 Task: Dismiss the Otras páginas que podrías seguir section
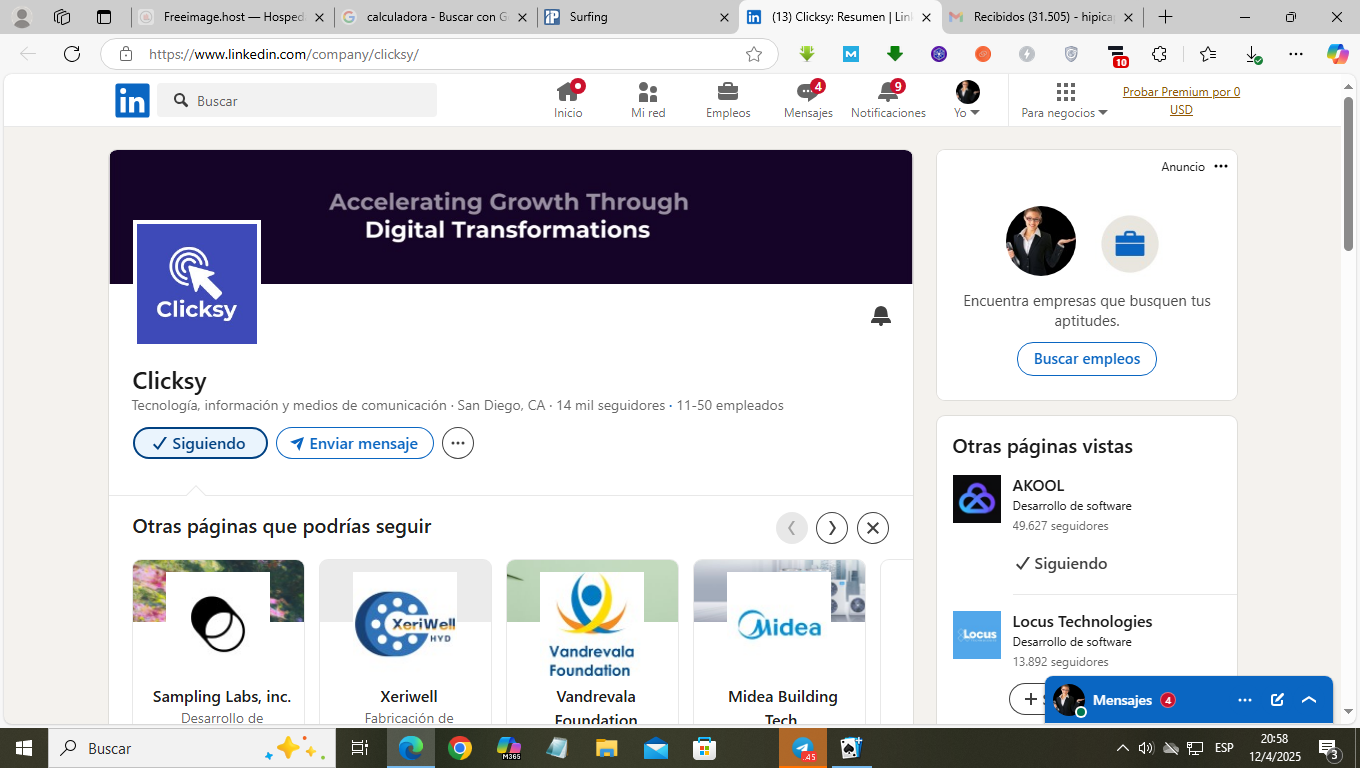pos(873,527)
